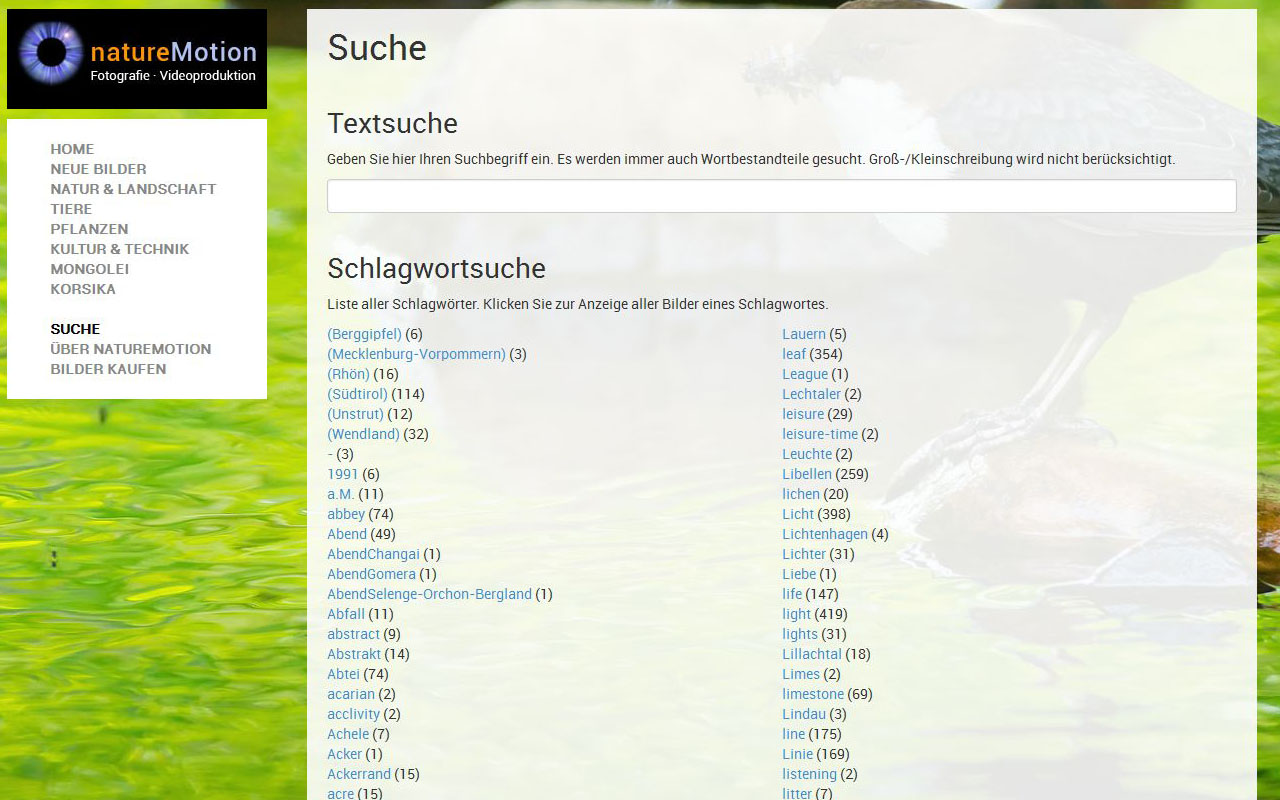Select SUCHE in the sidebar

pyautogui.click(x=75, y=329)
